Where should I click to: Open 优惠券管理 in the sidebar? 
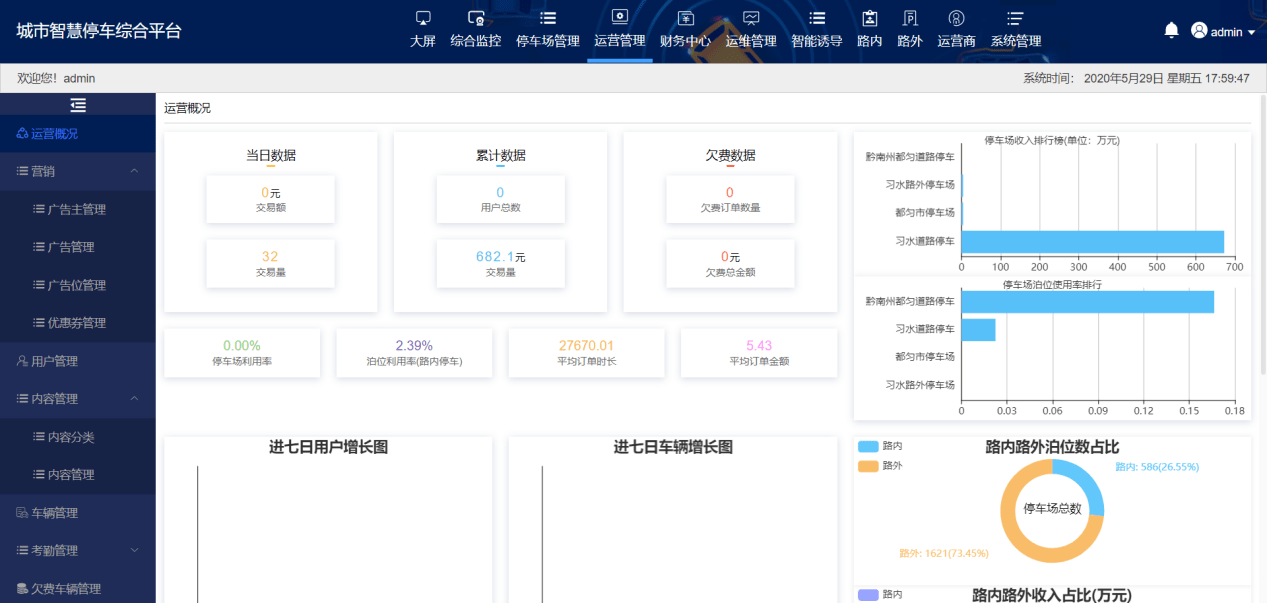[x=78, y=323]
